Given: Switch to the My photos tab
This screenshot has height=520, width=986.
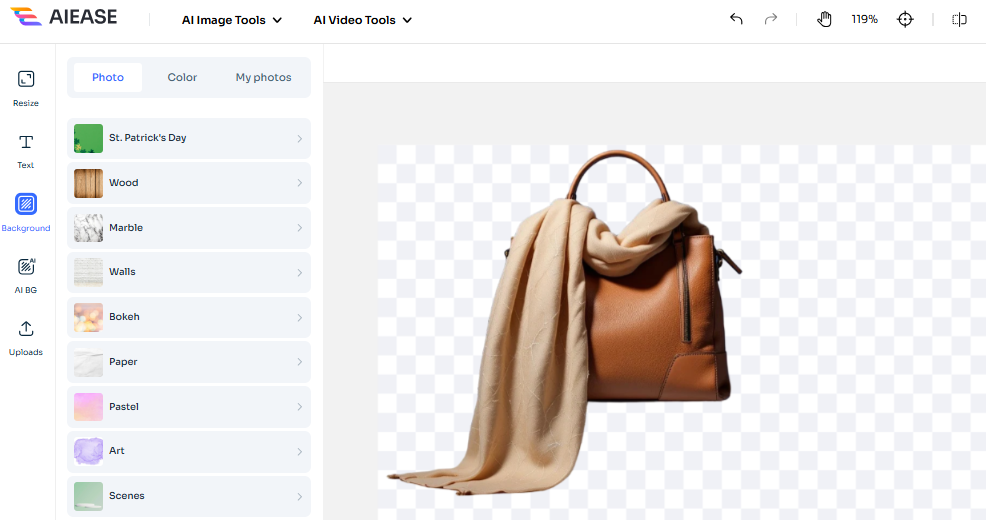Looking at the screenshot, I should point(263,77).
